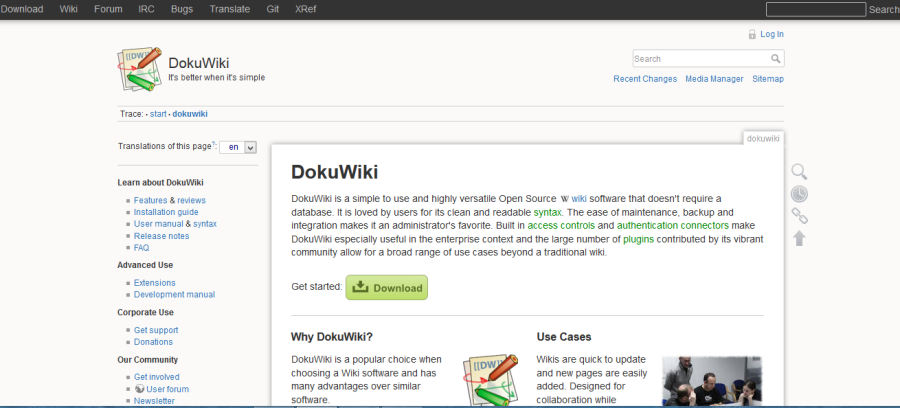
Task: Show backlinks using the chain icon
Action: click(x=800, y=216)
